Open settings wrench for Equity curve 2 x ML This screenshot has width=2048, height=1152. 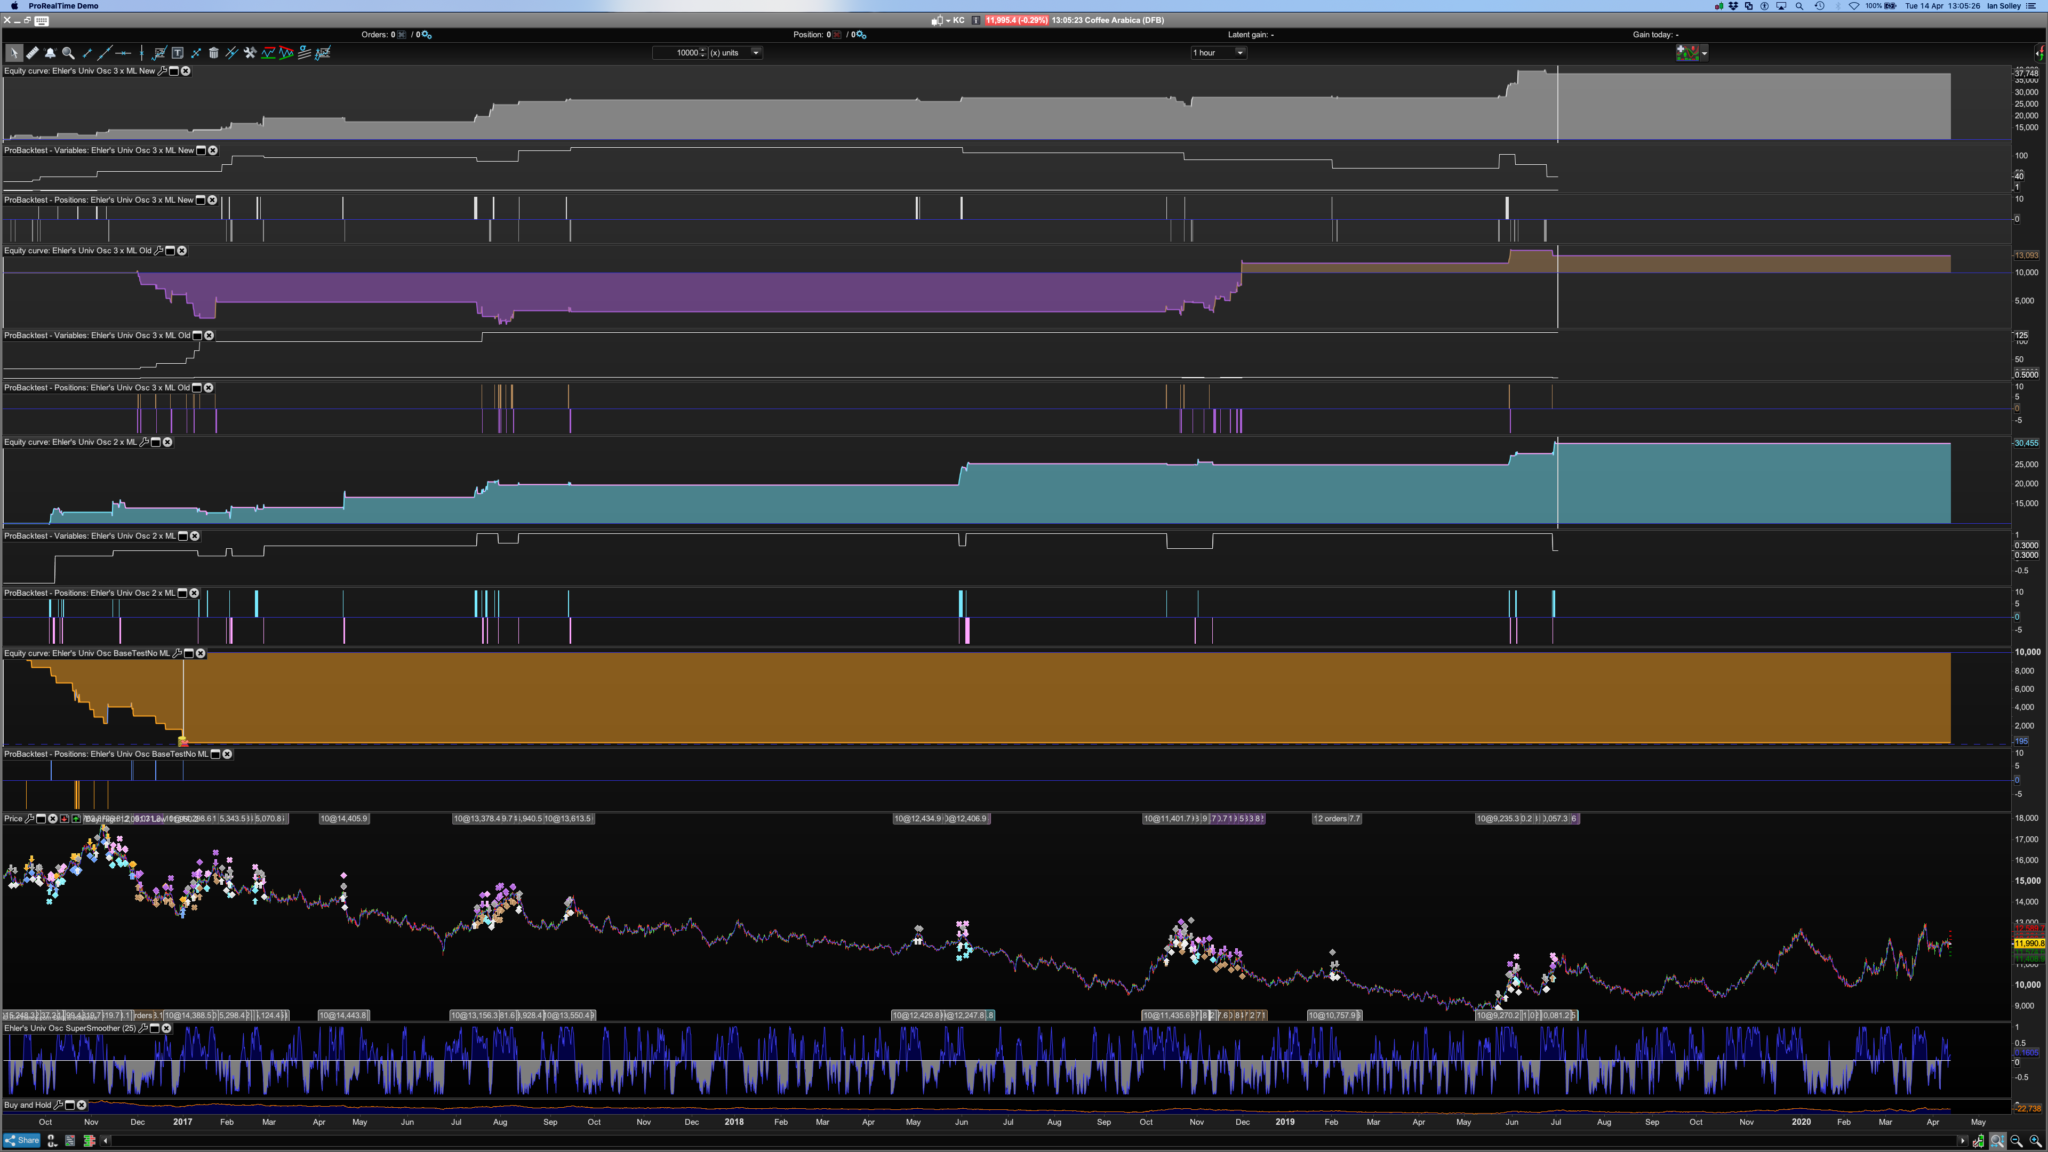click(x=144, y=442)
